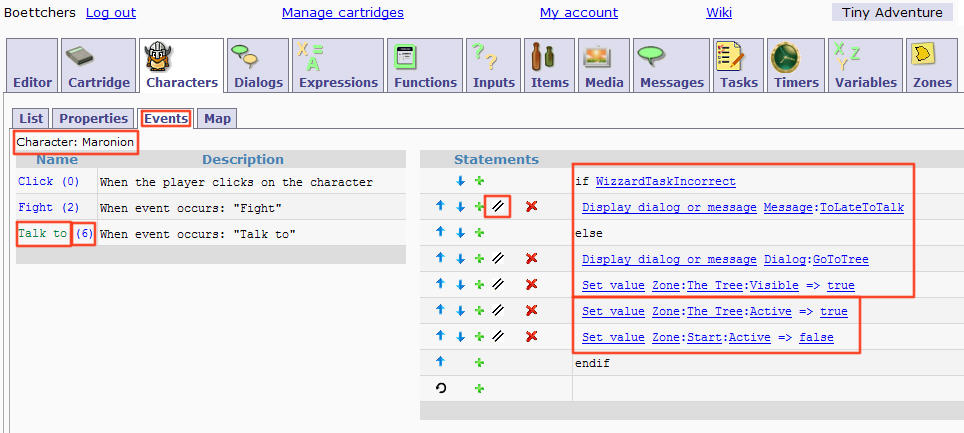Move The Tree:Visible statement up
Viewport: 964px width, 433px height.
click(441, 286)
